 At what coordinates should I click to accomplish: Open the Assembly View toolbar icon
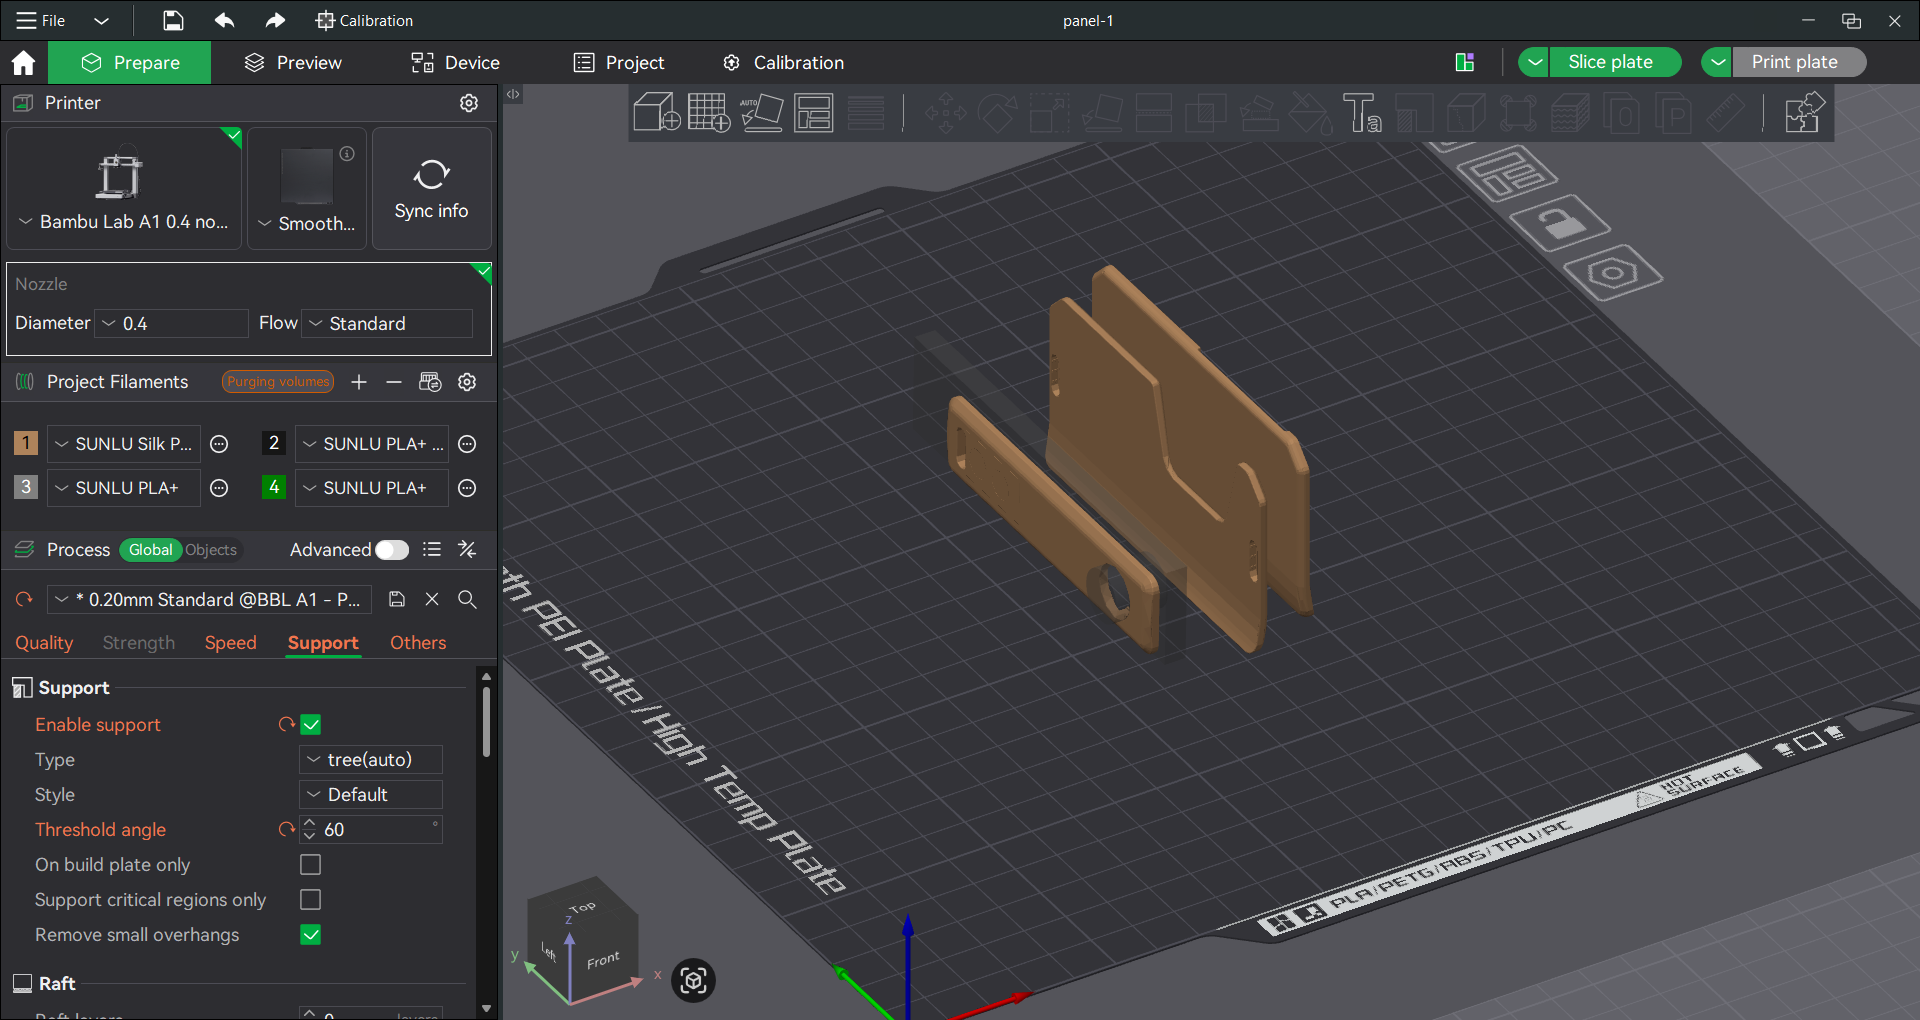(x=1804, y=112)
